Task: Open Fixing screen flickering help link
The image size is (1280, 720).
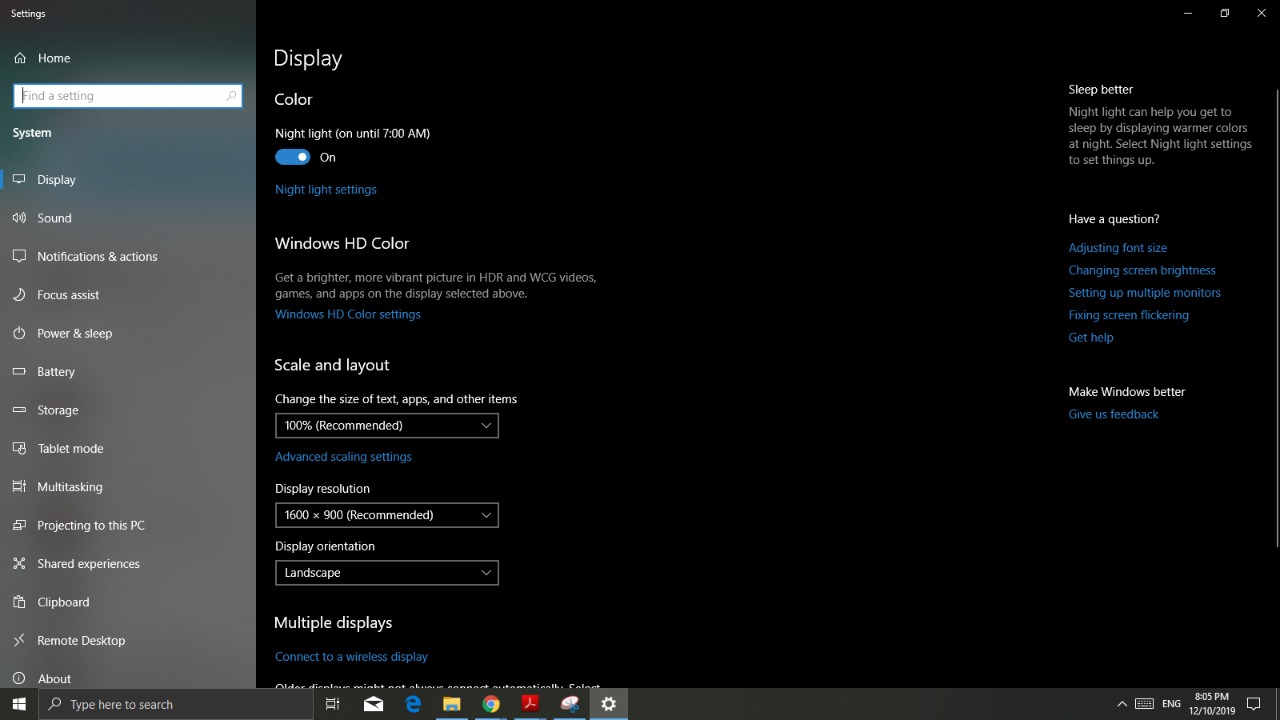Action: (1128, 315)
